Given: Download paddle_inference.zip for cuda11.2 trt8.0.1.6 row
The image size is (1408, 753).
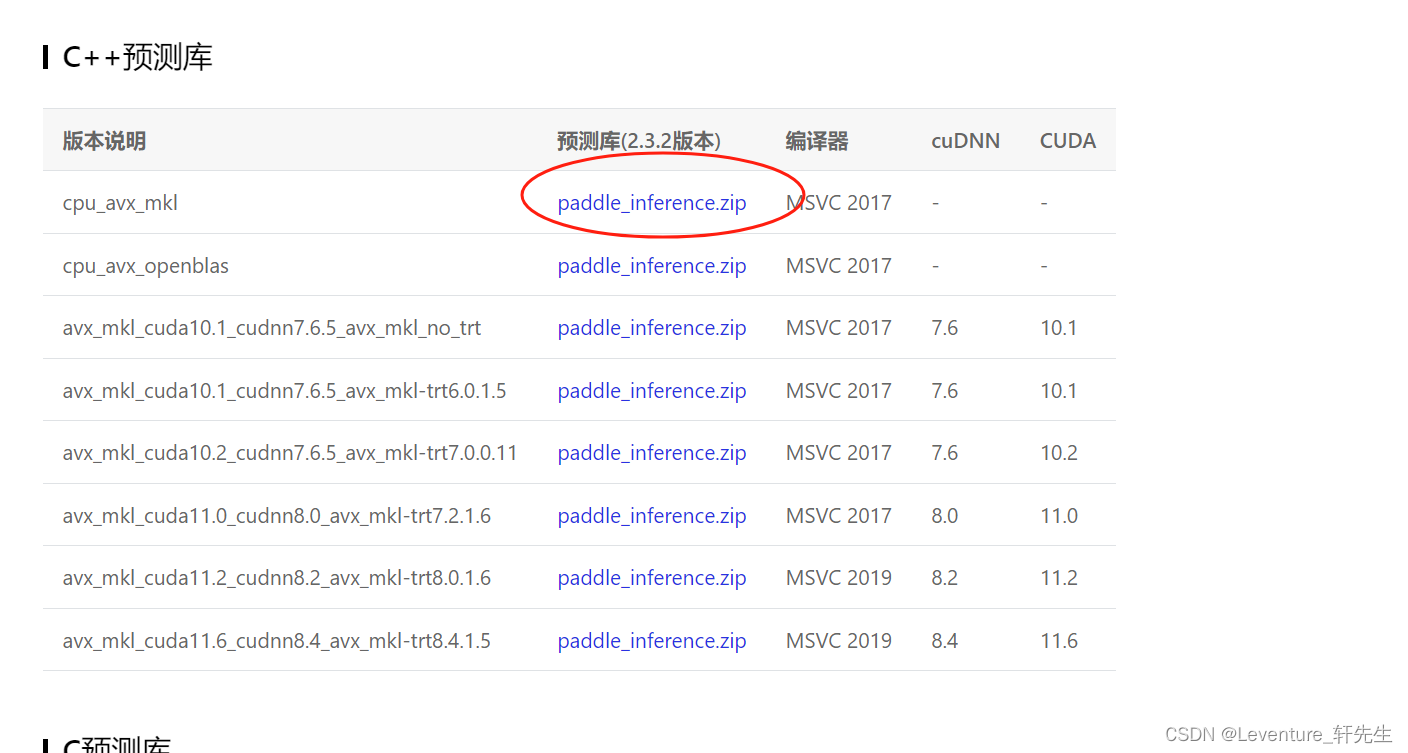Looking at the screenshot, I should (652, 578).
